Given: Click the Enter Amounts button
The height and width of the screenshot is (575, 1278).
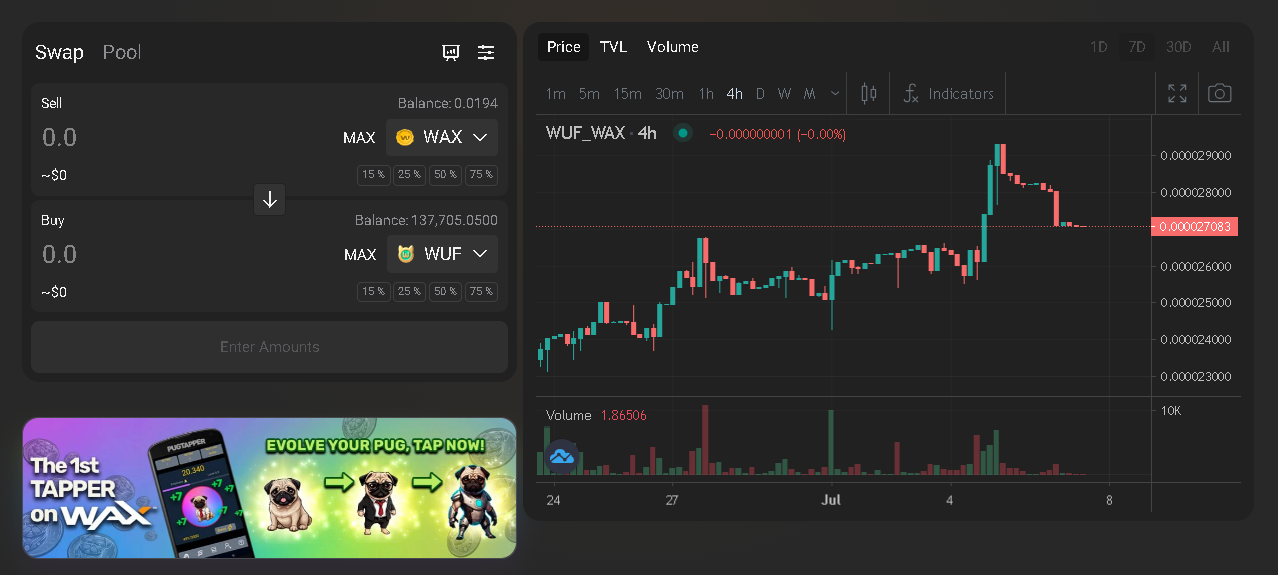Looking at the screenshot, I should (x=270, y=347).
